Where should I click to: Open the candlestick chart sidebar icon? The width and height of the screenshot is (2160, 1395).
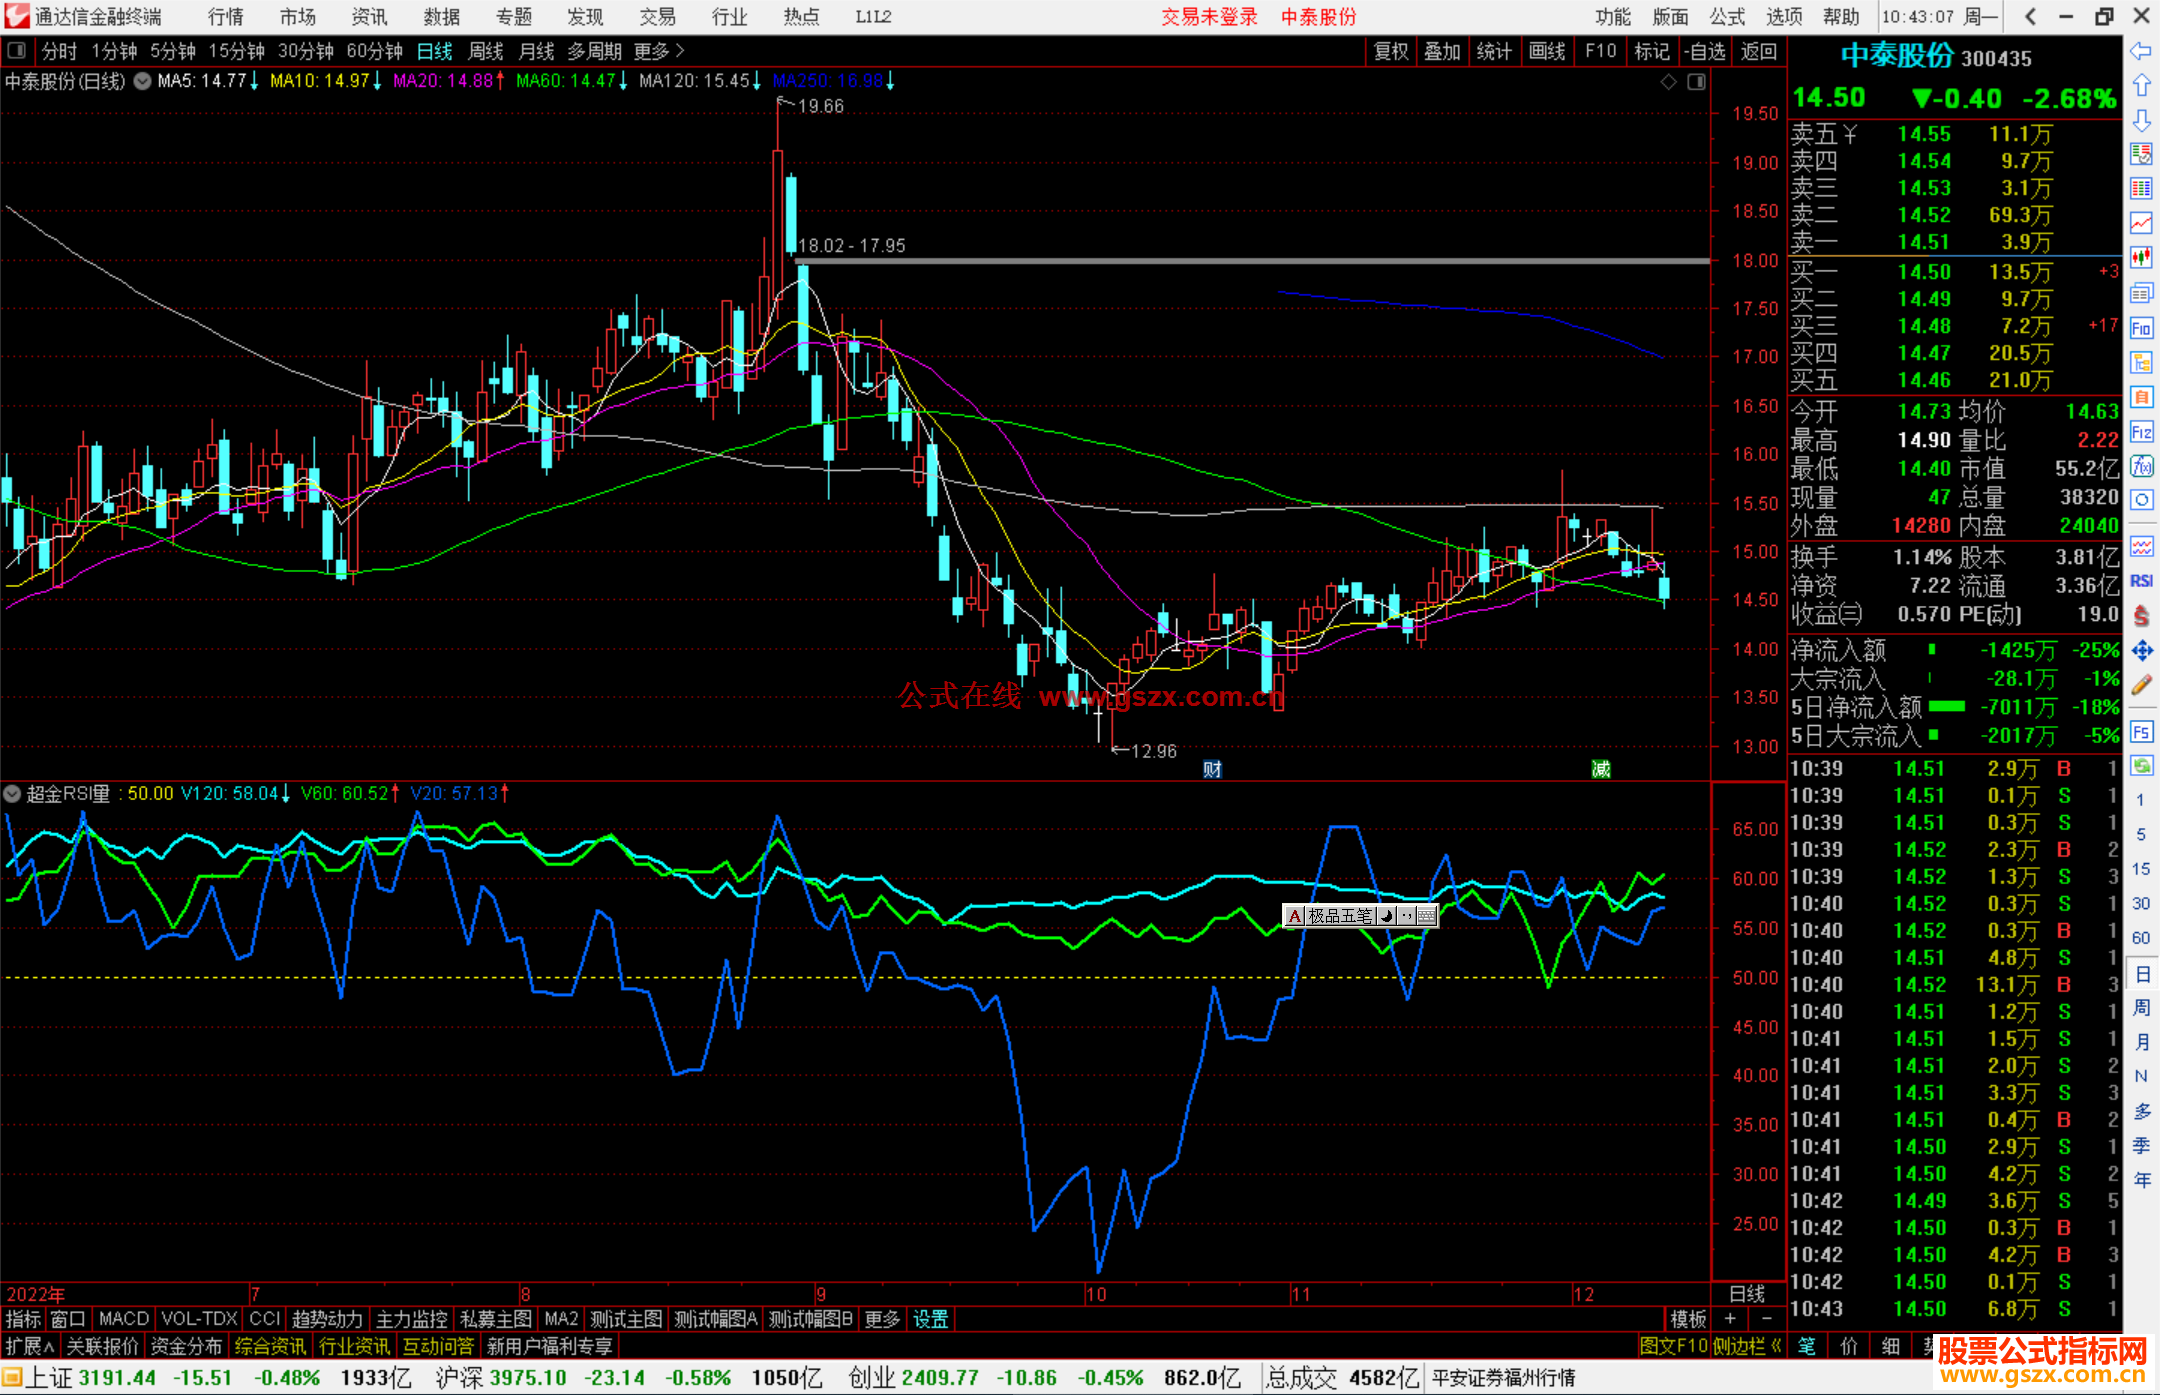coord(2141,258)
